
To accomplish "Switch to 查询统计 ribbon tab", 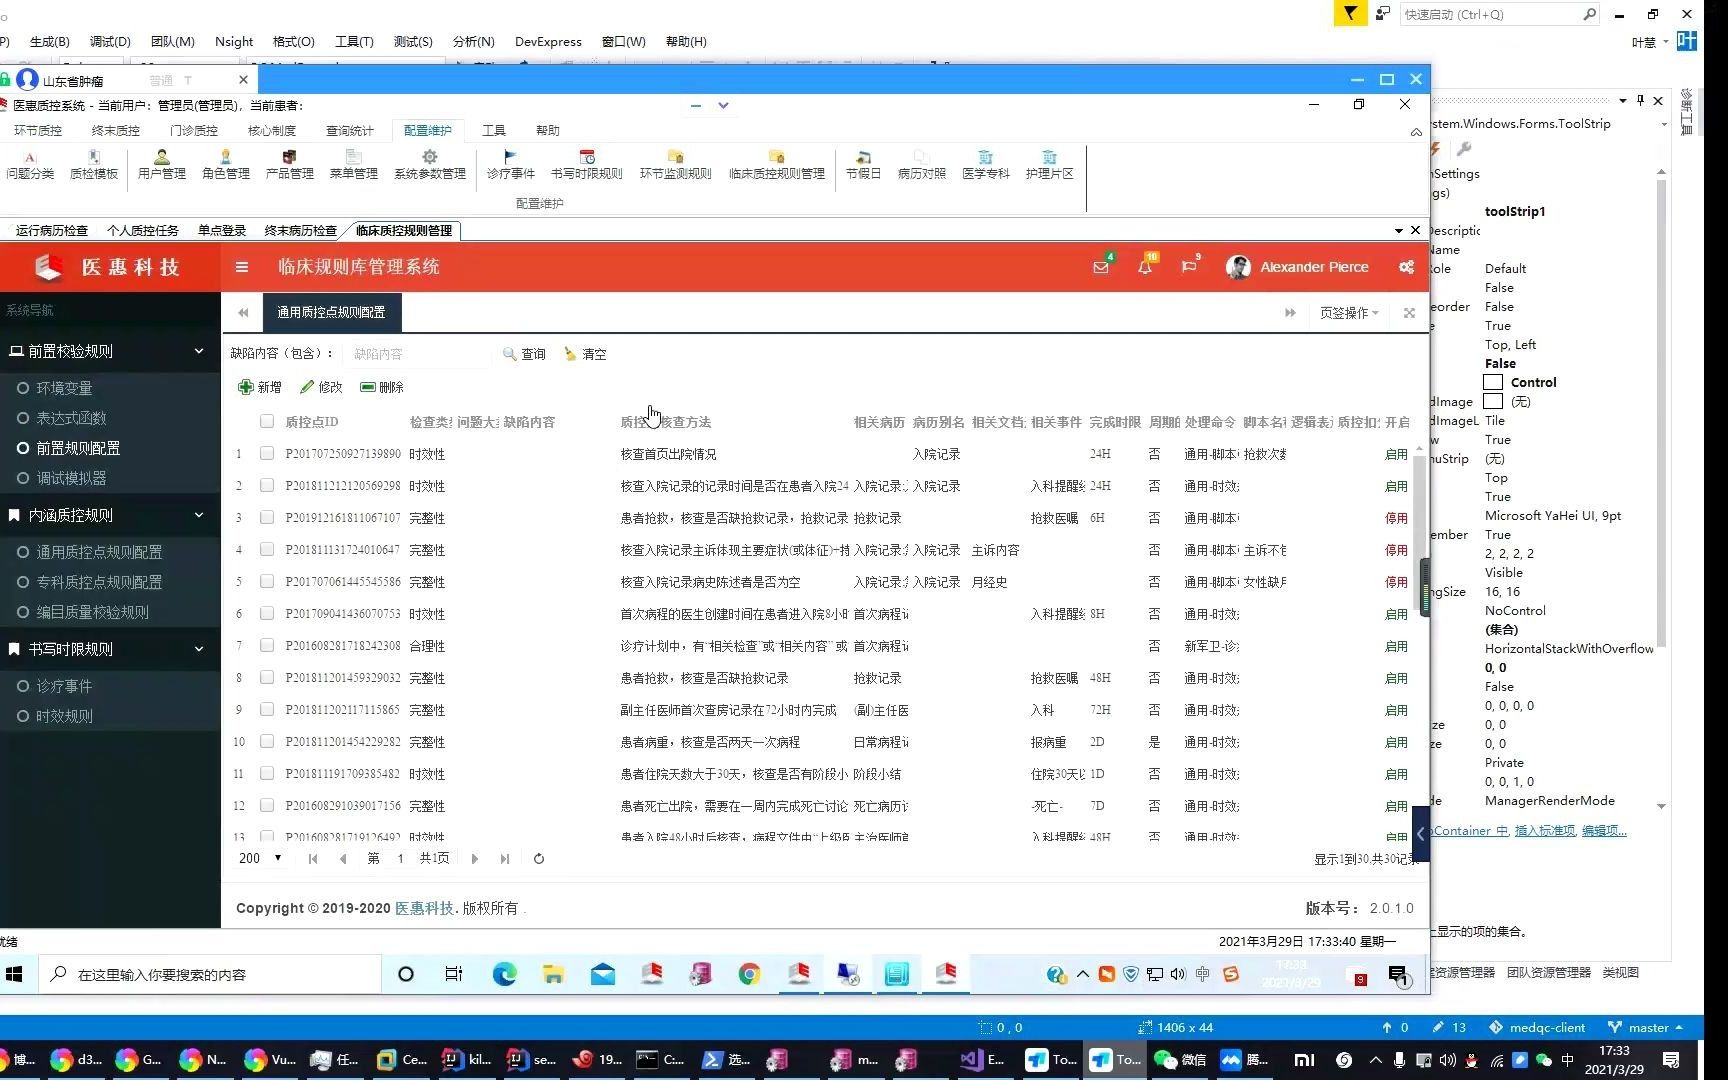I will [350, 131].
